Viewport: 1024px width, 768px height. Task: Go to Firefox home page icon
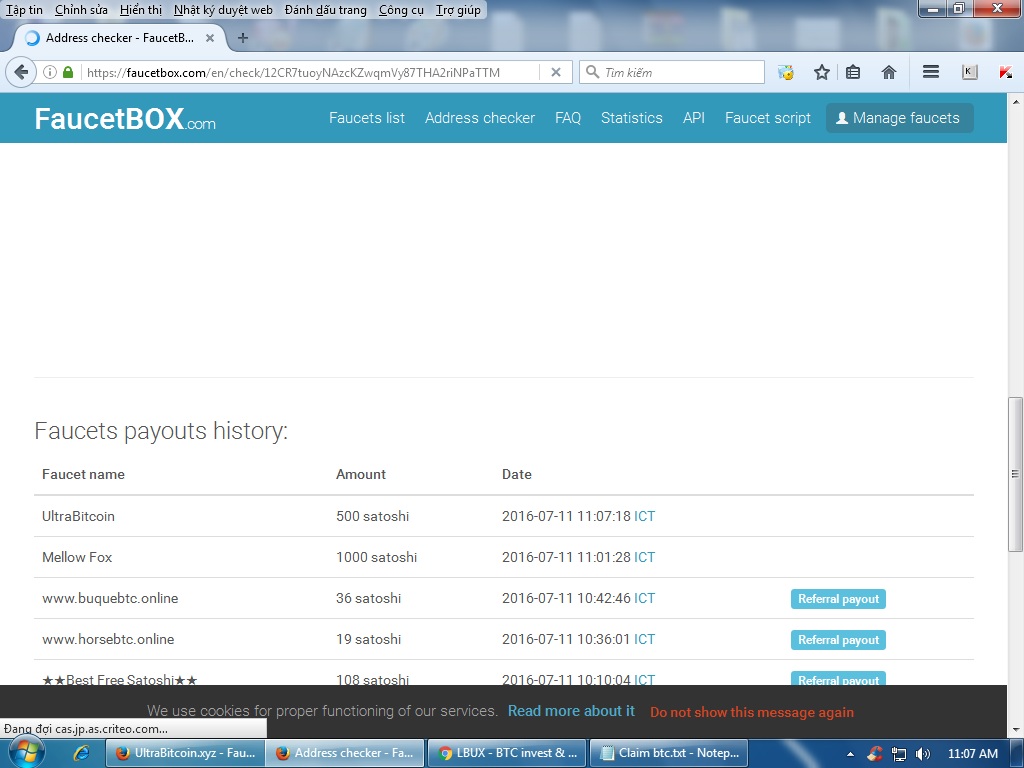tap(889, 72)
